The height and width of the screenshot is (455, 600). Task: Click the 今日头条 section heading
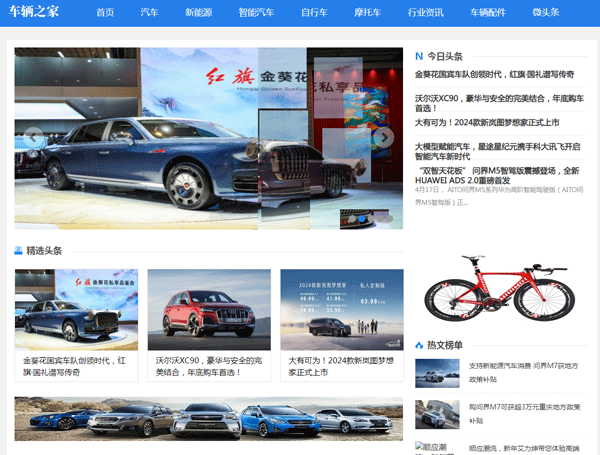point(445,56)
